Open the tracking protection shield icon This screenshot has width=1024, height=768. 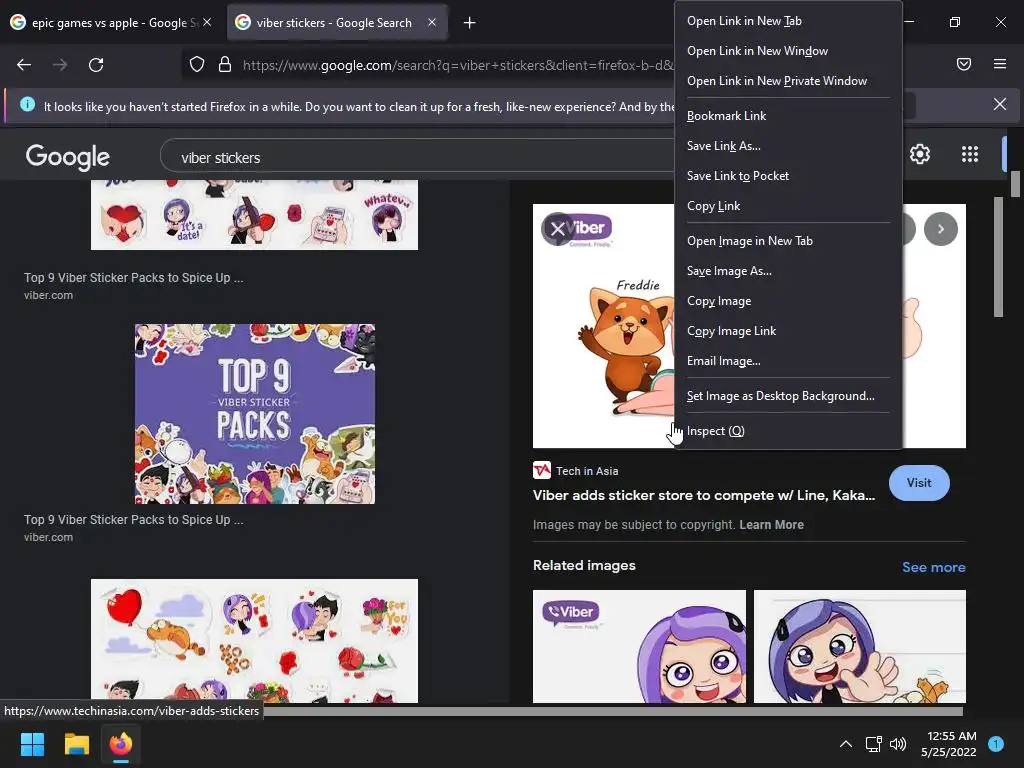coord(197,64)
